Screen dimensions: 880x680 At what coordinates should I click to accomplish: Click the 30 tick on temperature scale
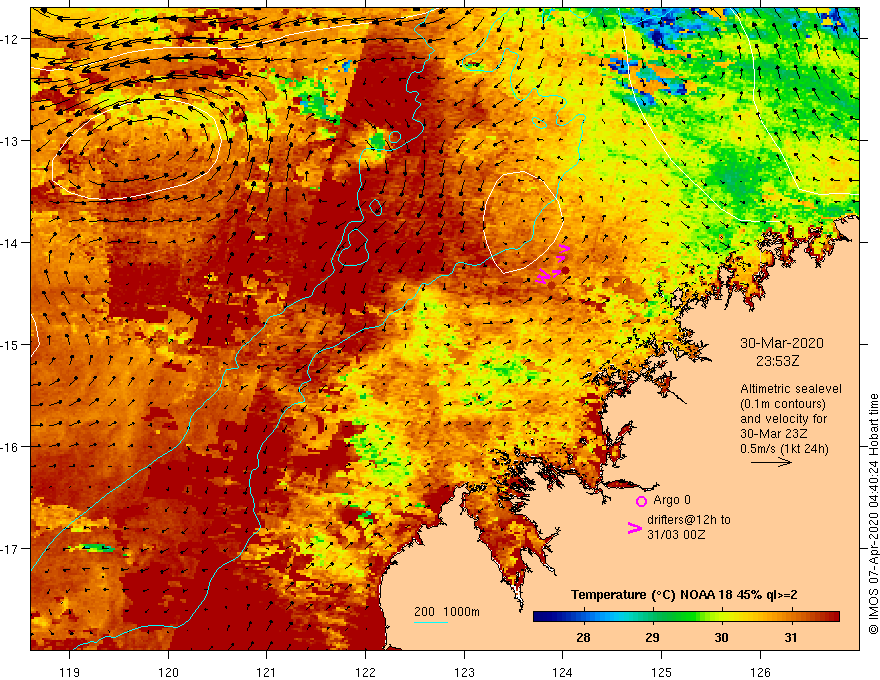pyautogui.click(x=721, y=637)
